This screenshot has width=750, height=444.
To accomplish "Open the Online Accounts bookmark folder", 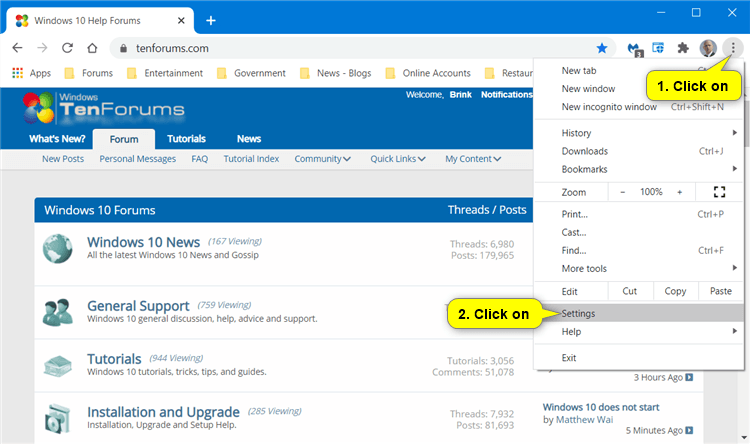I will [428, 73].
